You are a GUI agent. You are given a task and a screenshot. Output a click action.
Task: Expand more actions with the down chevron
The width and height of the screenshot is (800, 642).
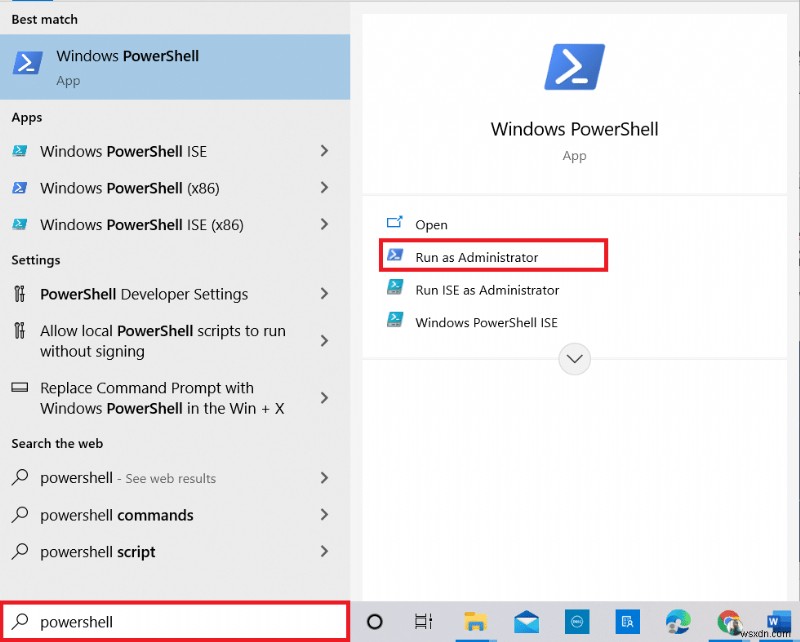(574, 359)
